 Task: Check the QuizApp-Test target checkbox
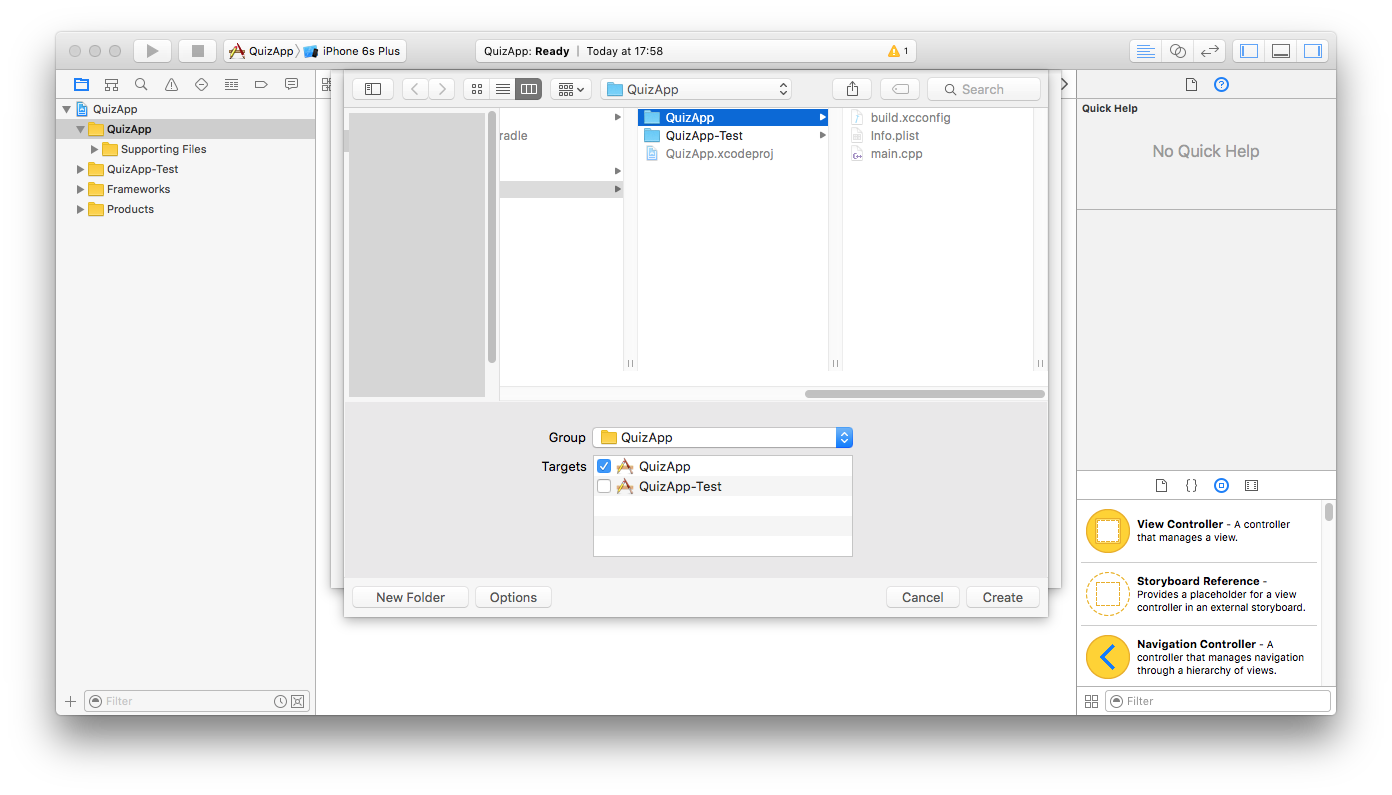pos(604,487)
